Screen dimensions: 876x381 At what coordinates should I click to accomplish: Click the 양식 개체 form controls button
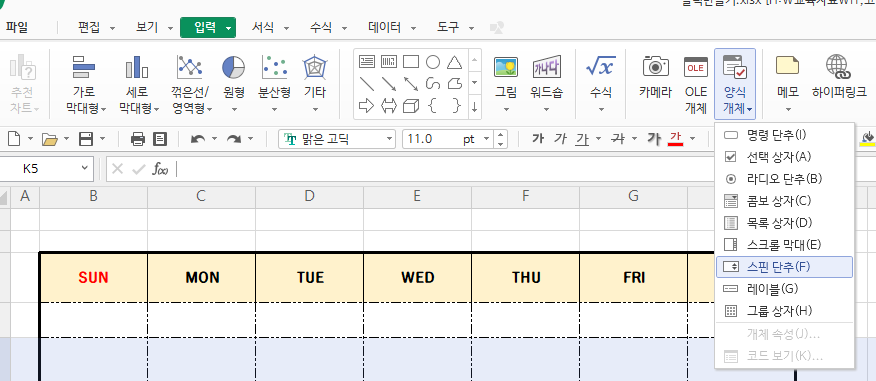coord(735,84)
